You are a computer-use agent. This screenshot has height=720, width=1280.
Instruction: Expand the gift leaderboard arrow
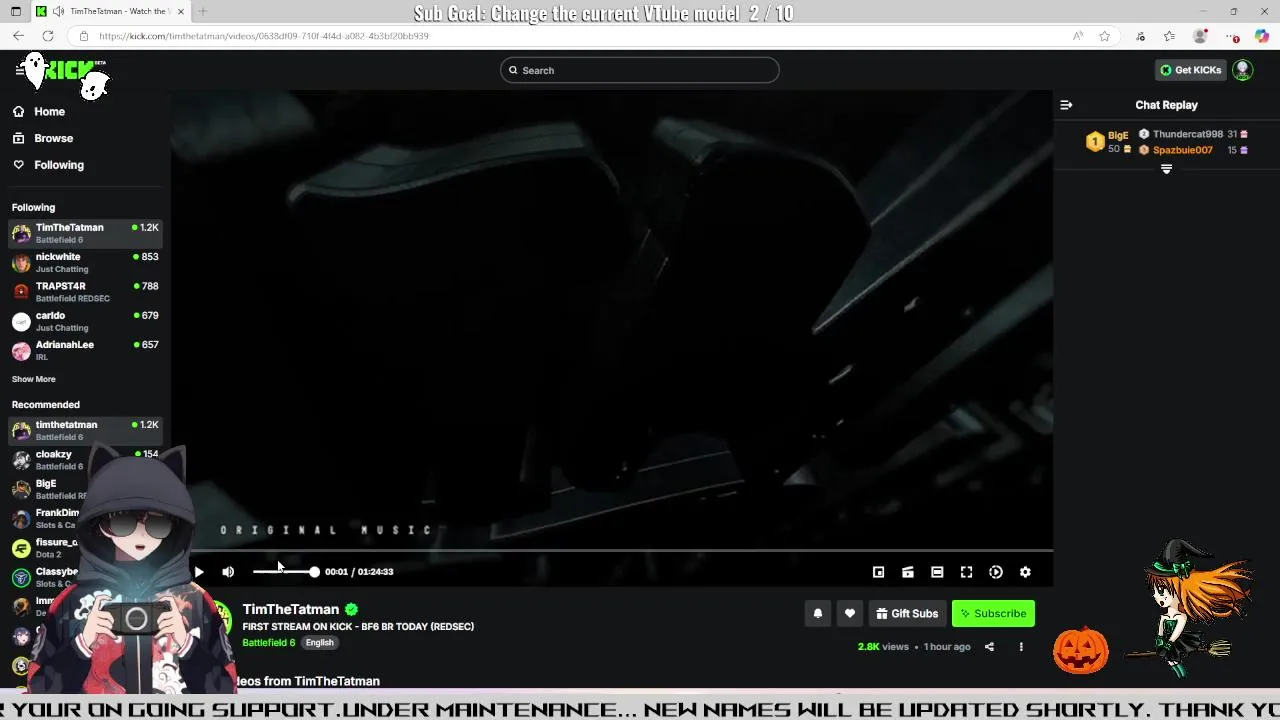pos(1166,170)
